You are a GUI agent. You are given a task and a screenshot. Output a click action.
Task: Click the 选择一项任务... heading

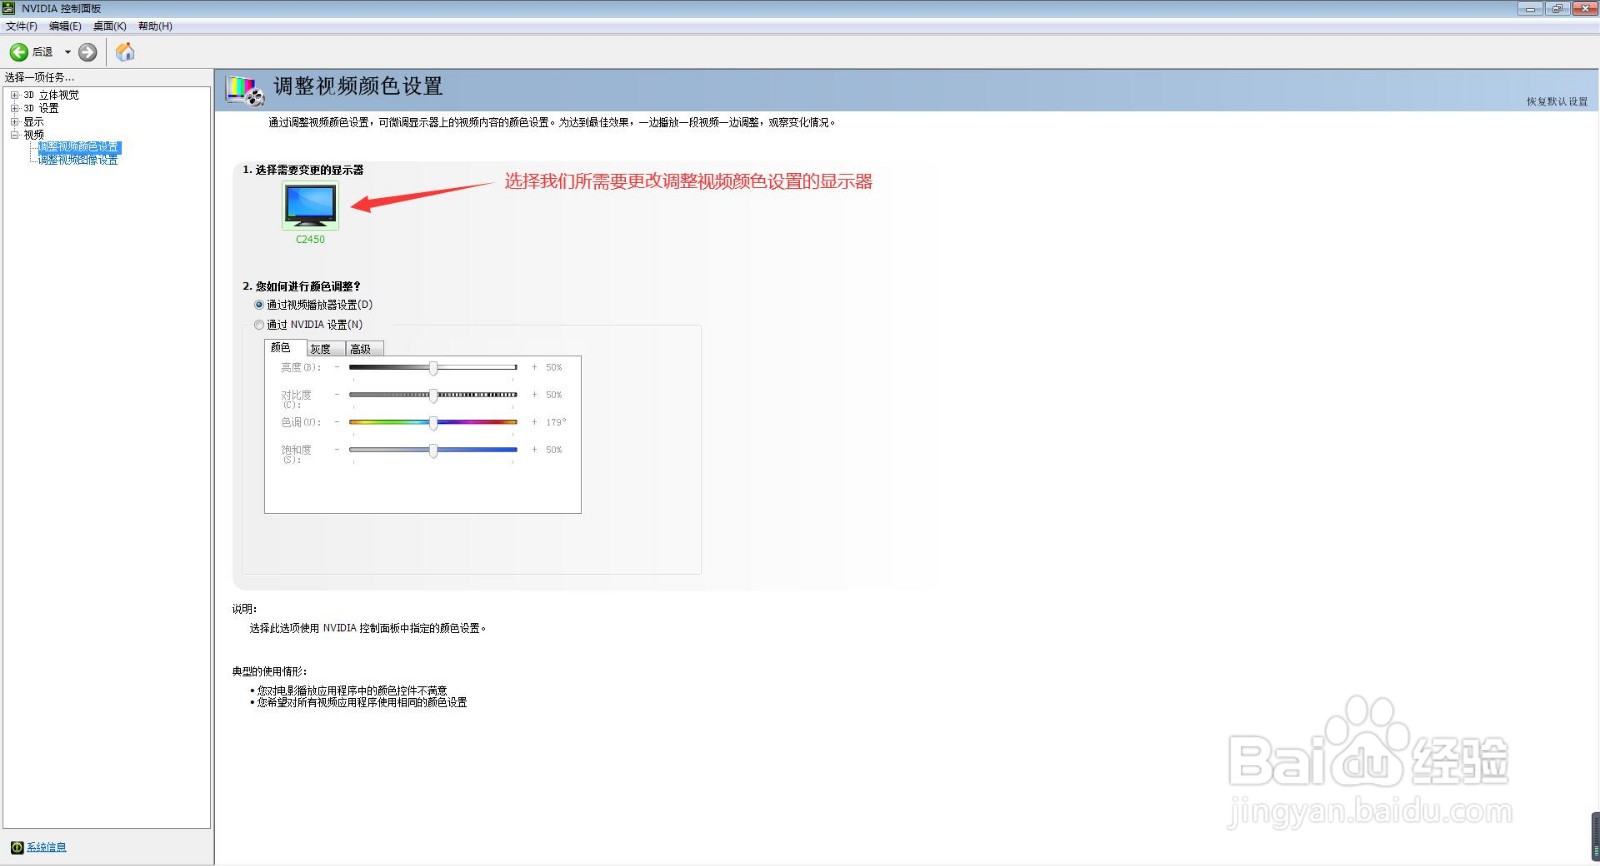[x=39, y=77]
